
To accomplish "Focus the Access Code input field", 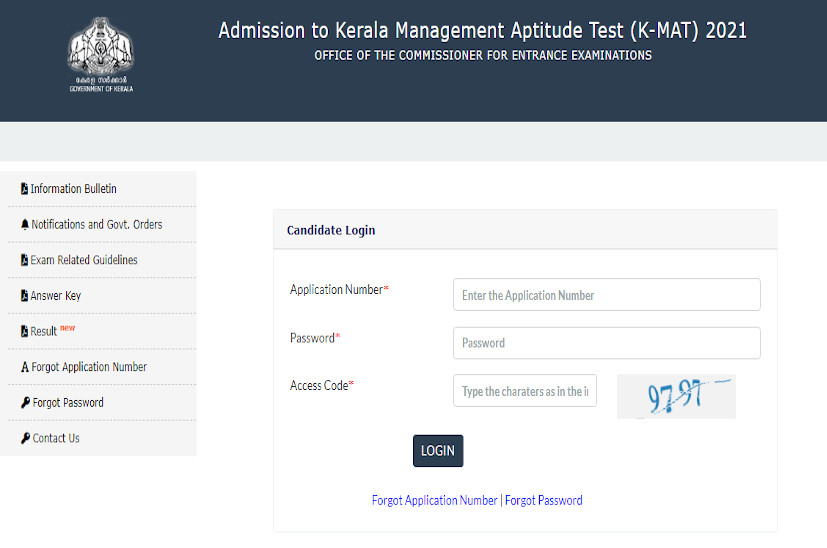I will tap(525, 390).
